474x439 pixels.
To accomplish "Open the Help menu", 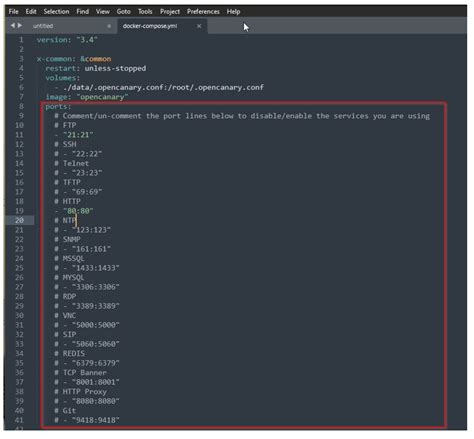I will point(233,12).
